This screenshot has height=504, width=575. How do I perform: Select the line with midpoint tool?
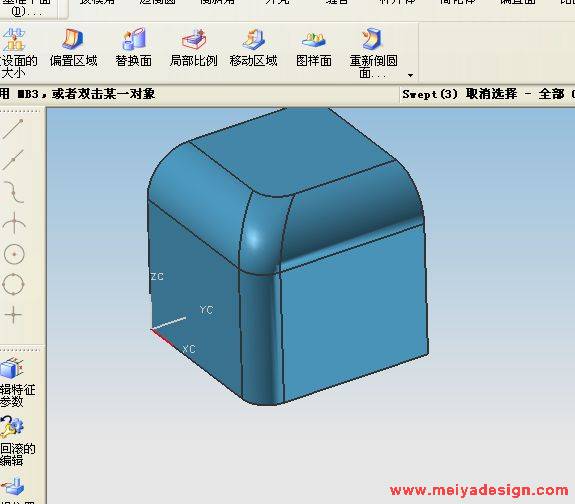click(14, 160)
